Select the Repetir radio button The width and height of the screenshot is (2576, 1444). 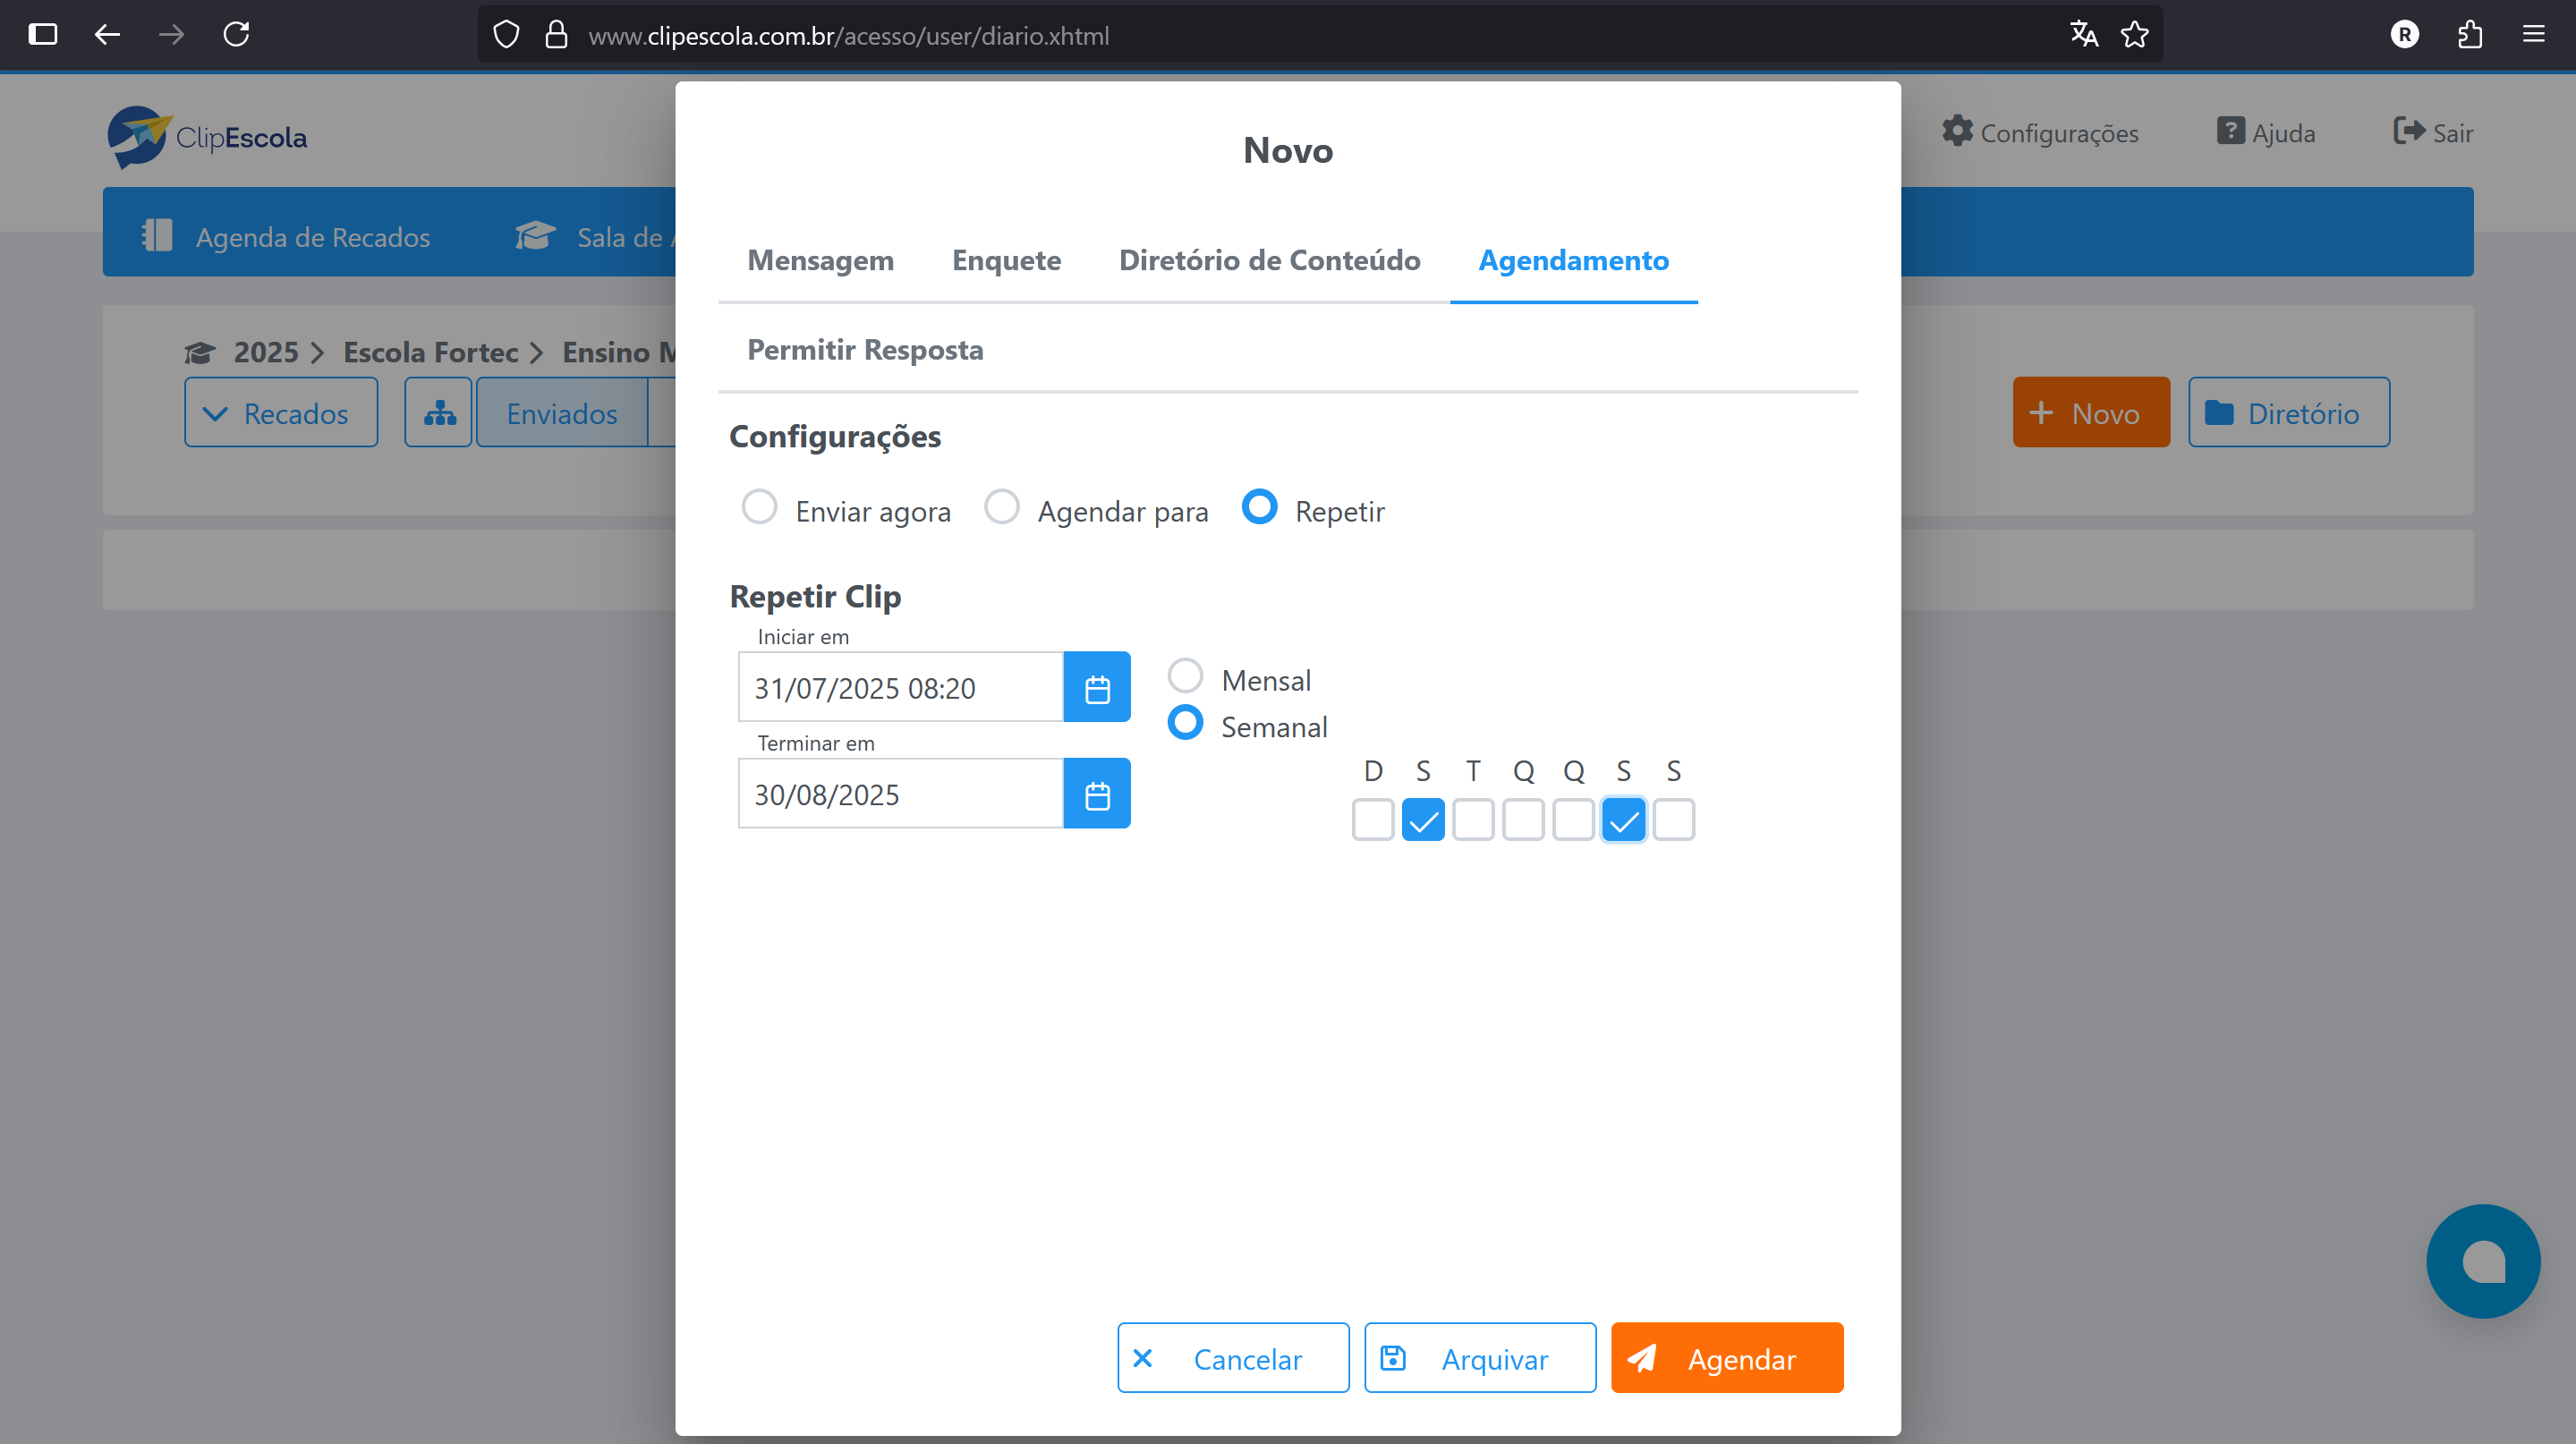click(x=1259, y=507)
